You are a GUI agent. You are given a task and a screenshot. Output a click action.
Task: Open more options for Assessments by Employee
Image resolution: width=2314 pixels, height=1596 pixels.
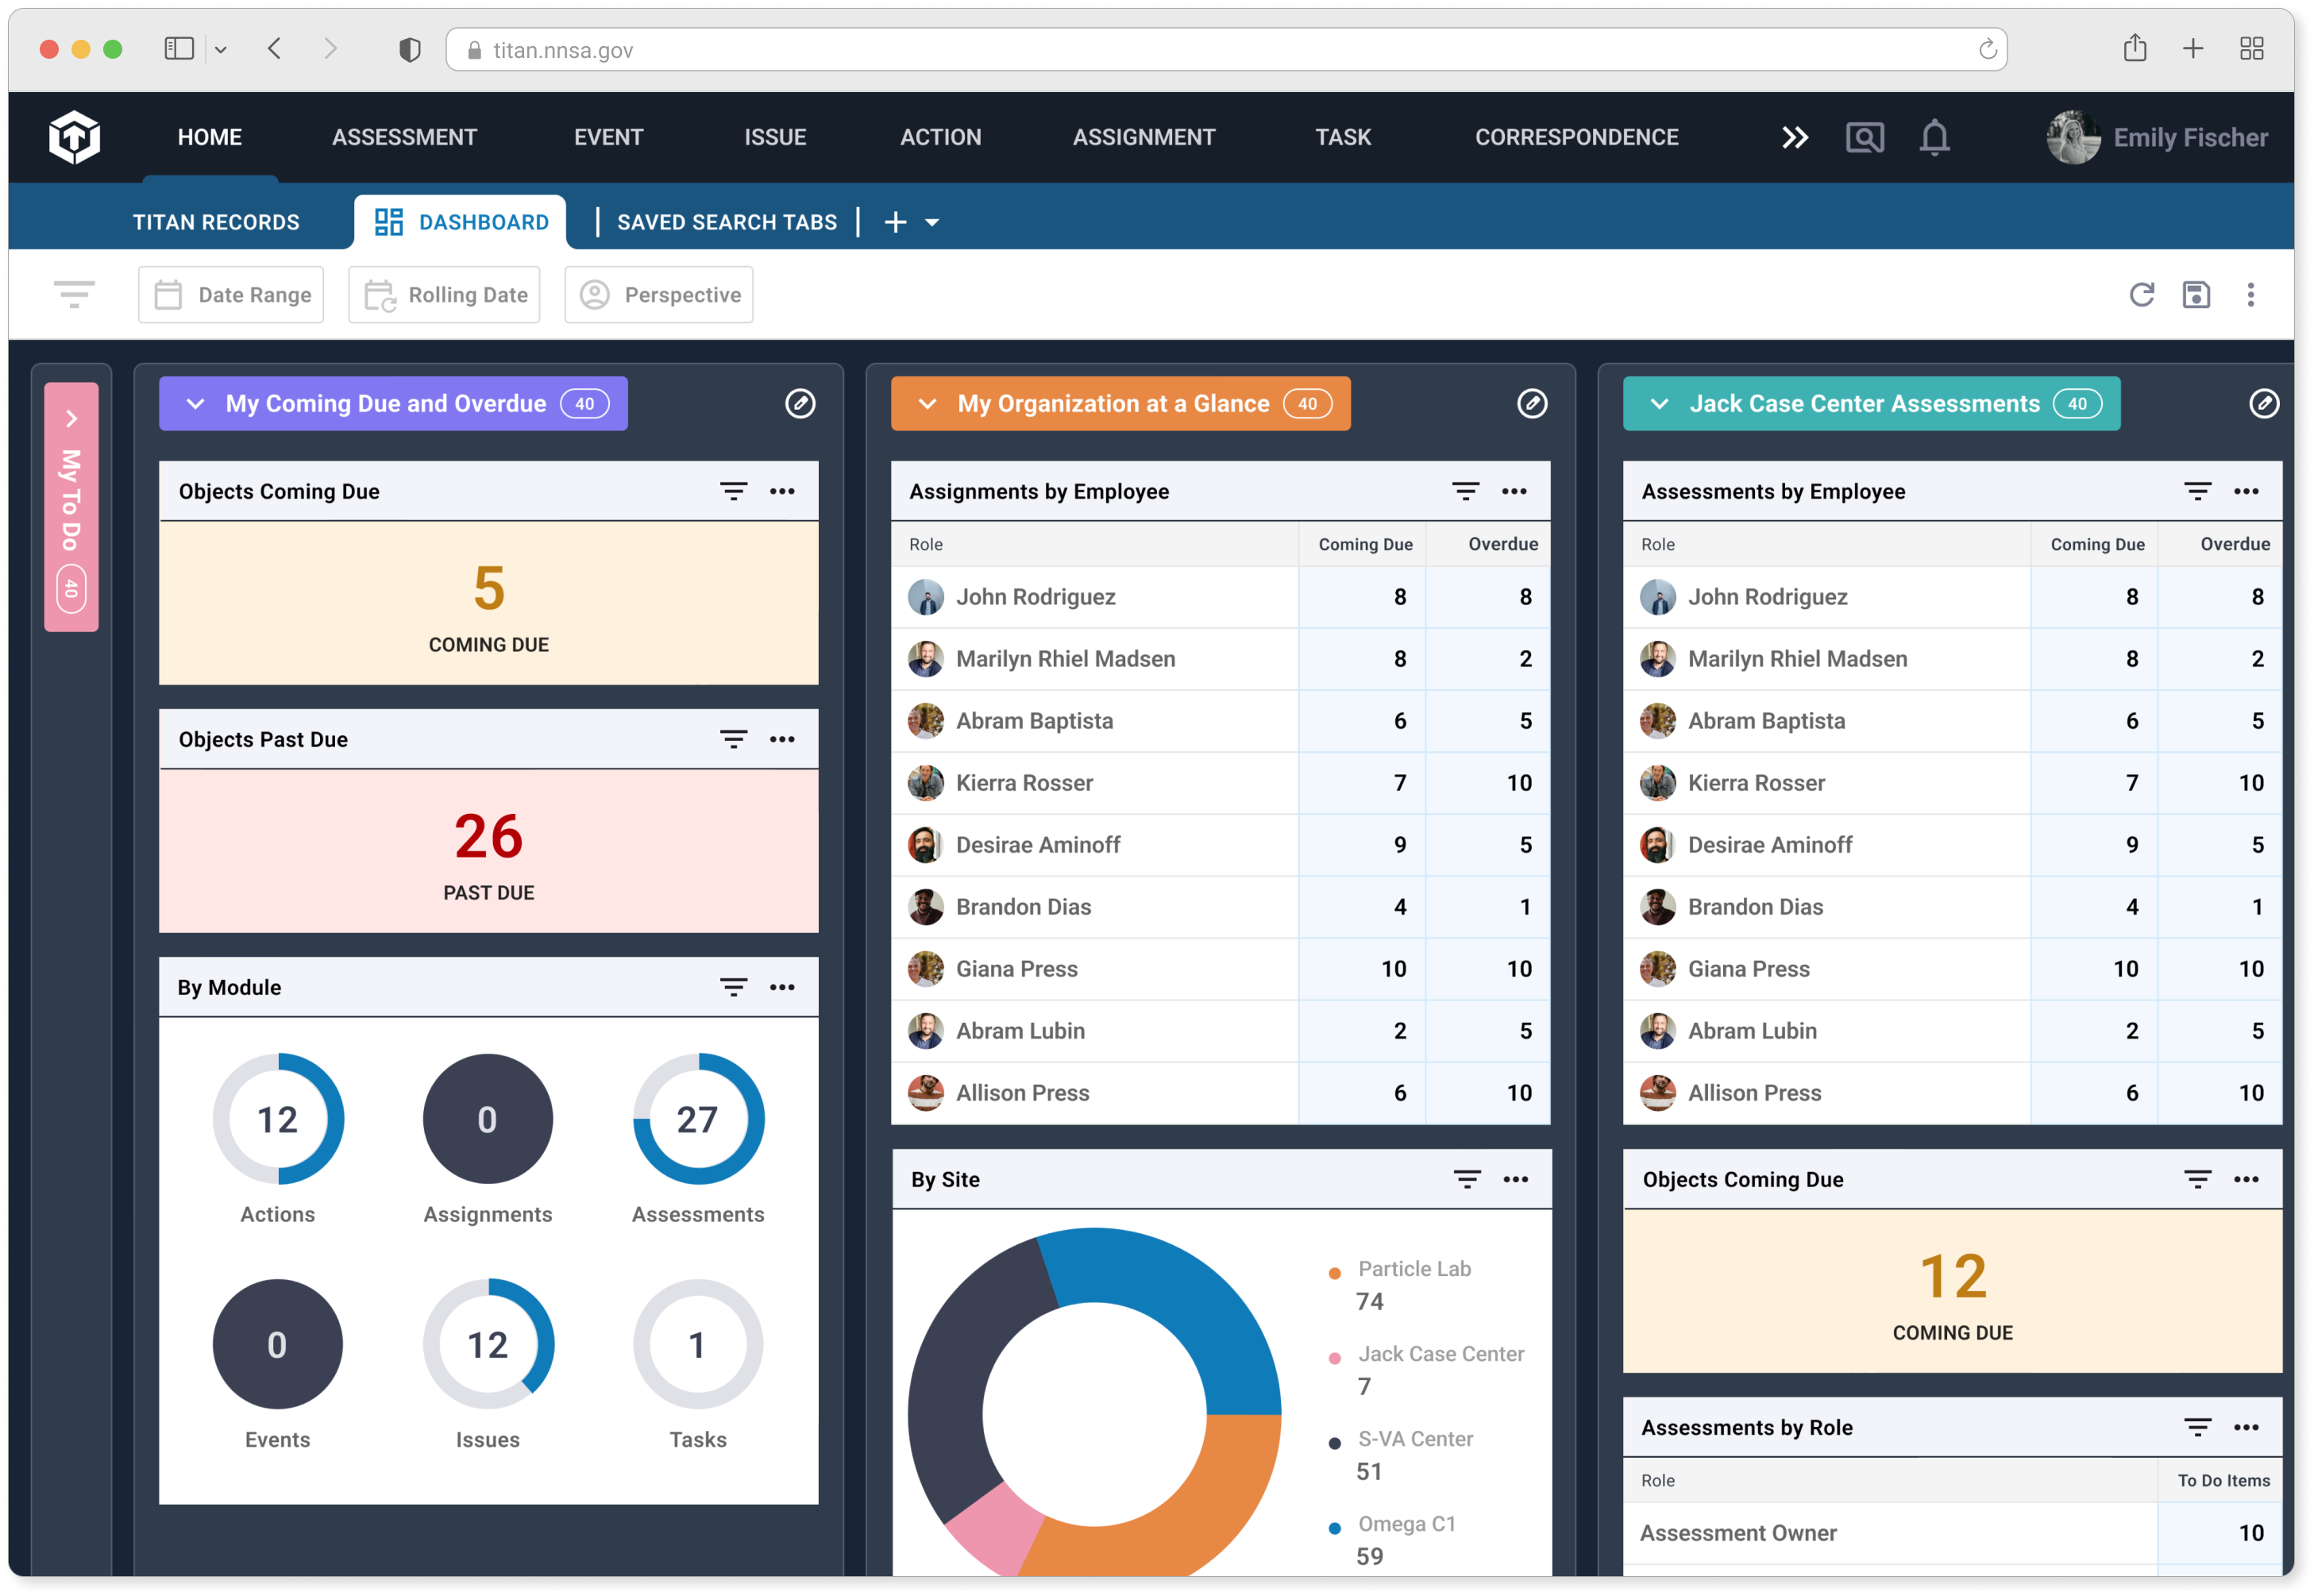pyautogui.click(x=2246, y=491)
